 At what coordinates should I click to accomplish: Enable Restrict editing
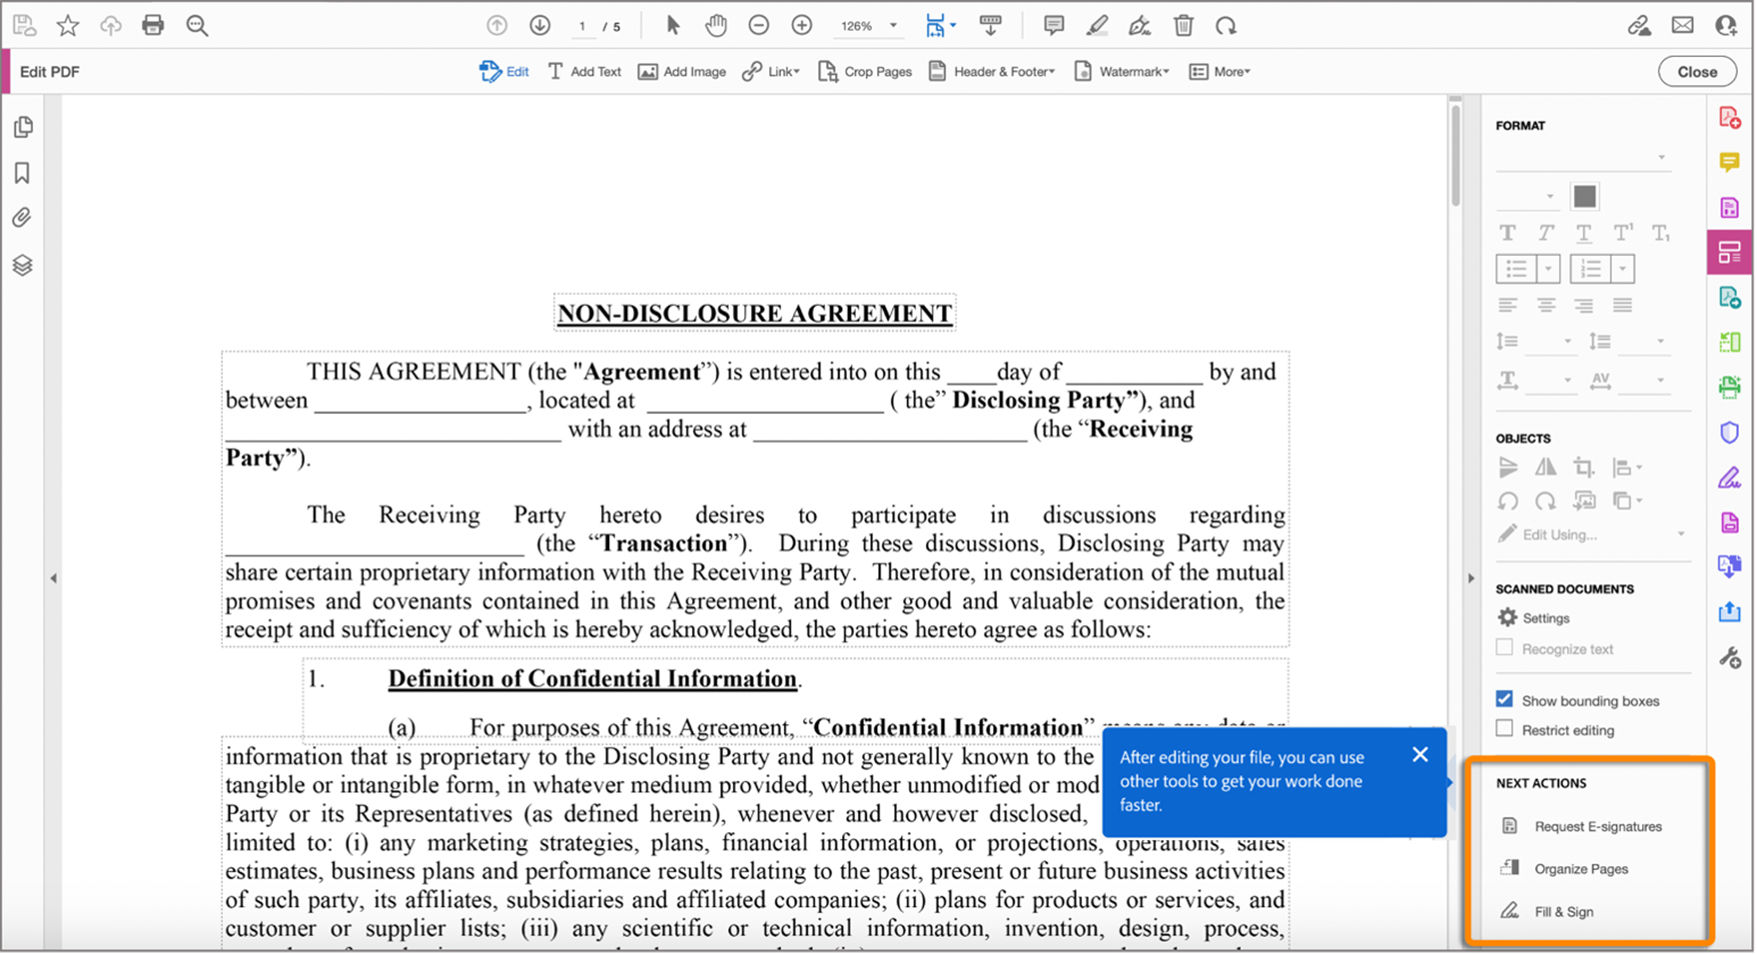tap(1505, 727)
